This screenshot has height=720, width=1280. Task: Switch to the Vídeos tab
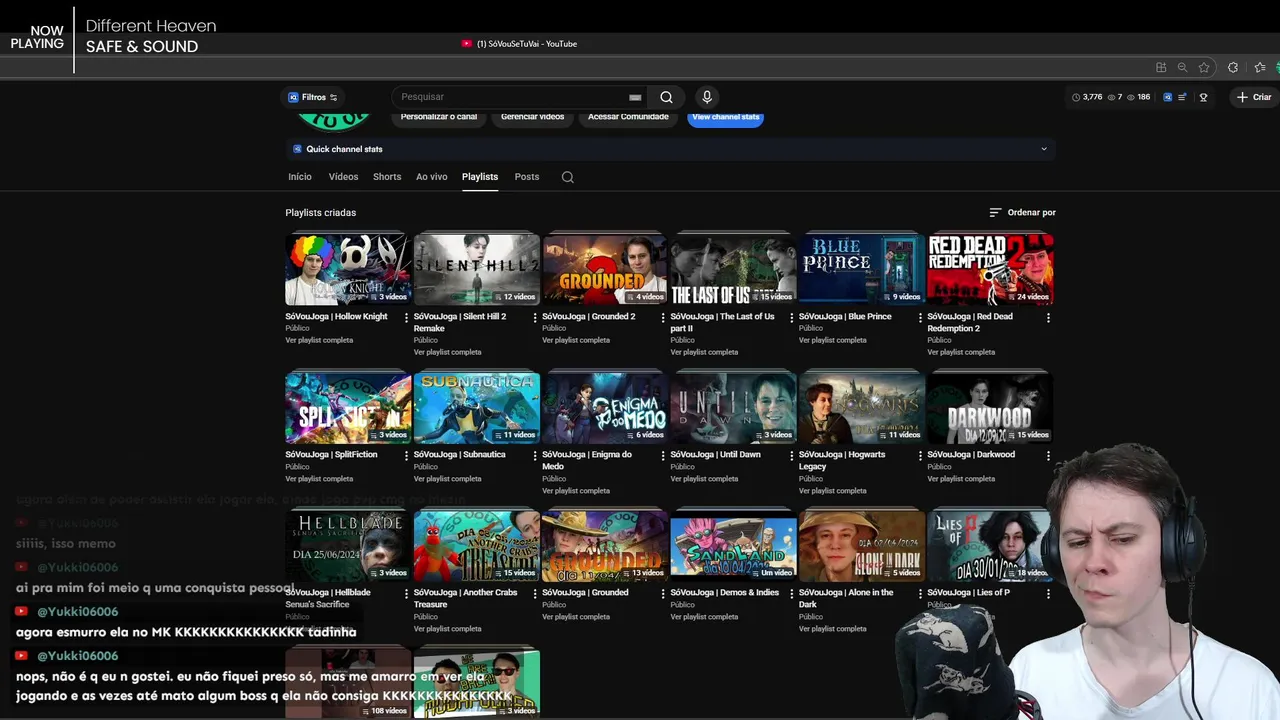pyautogui.click(x=343, y=177)
